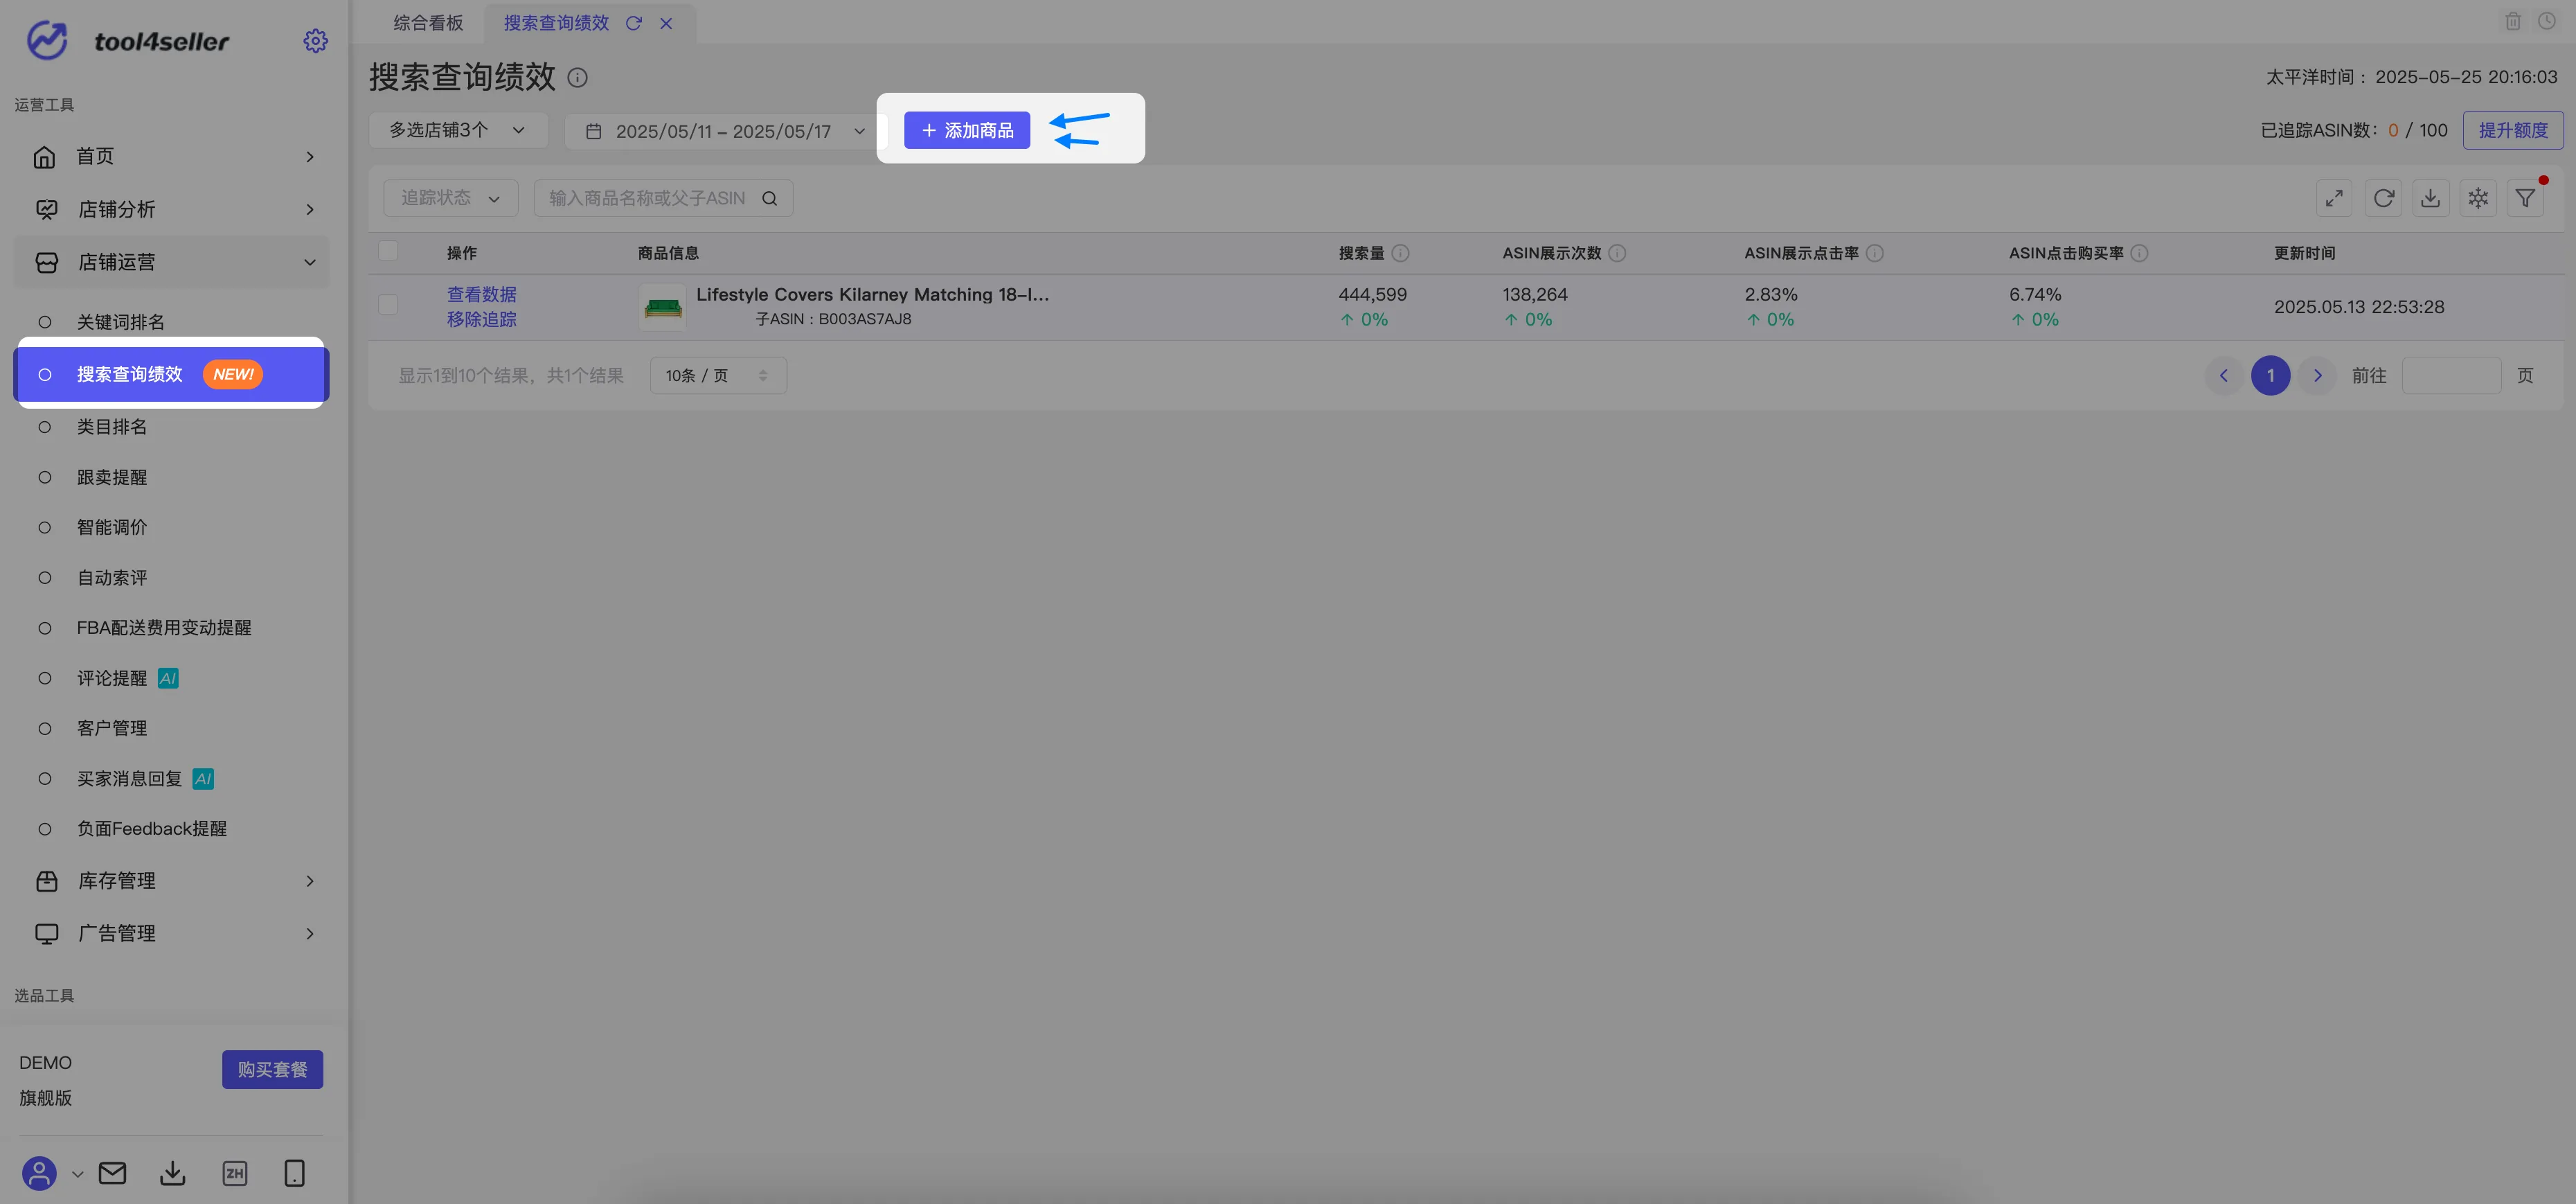Select 搜索查询绩效 in the sidebar
Image resolution: width=2576 pixels, height=1204 pixels.
pyautogui.click(x=171, y=374)
